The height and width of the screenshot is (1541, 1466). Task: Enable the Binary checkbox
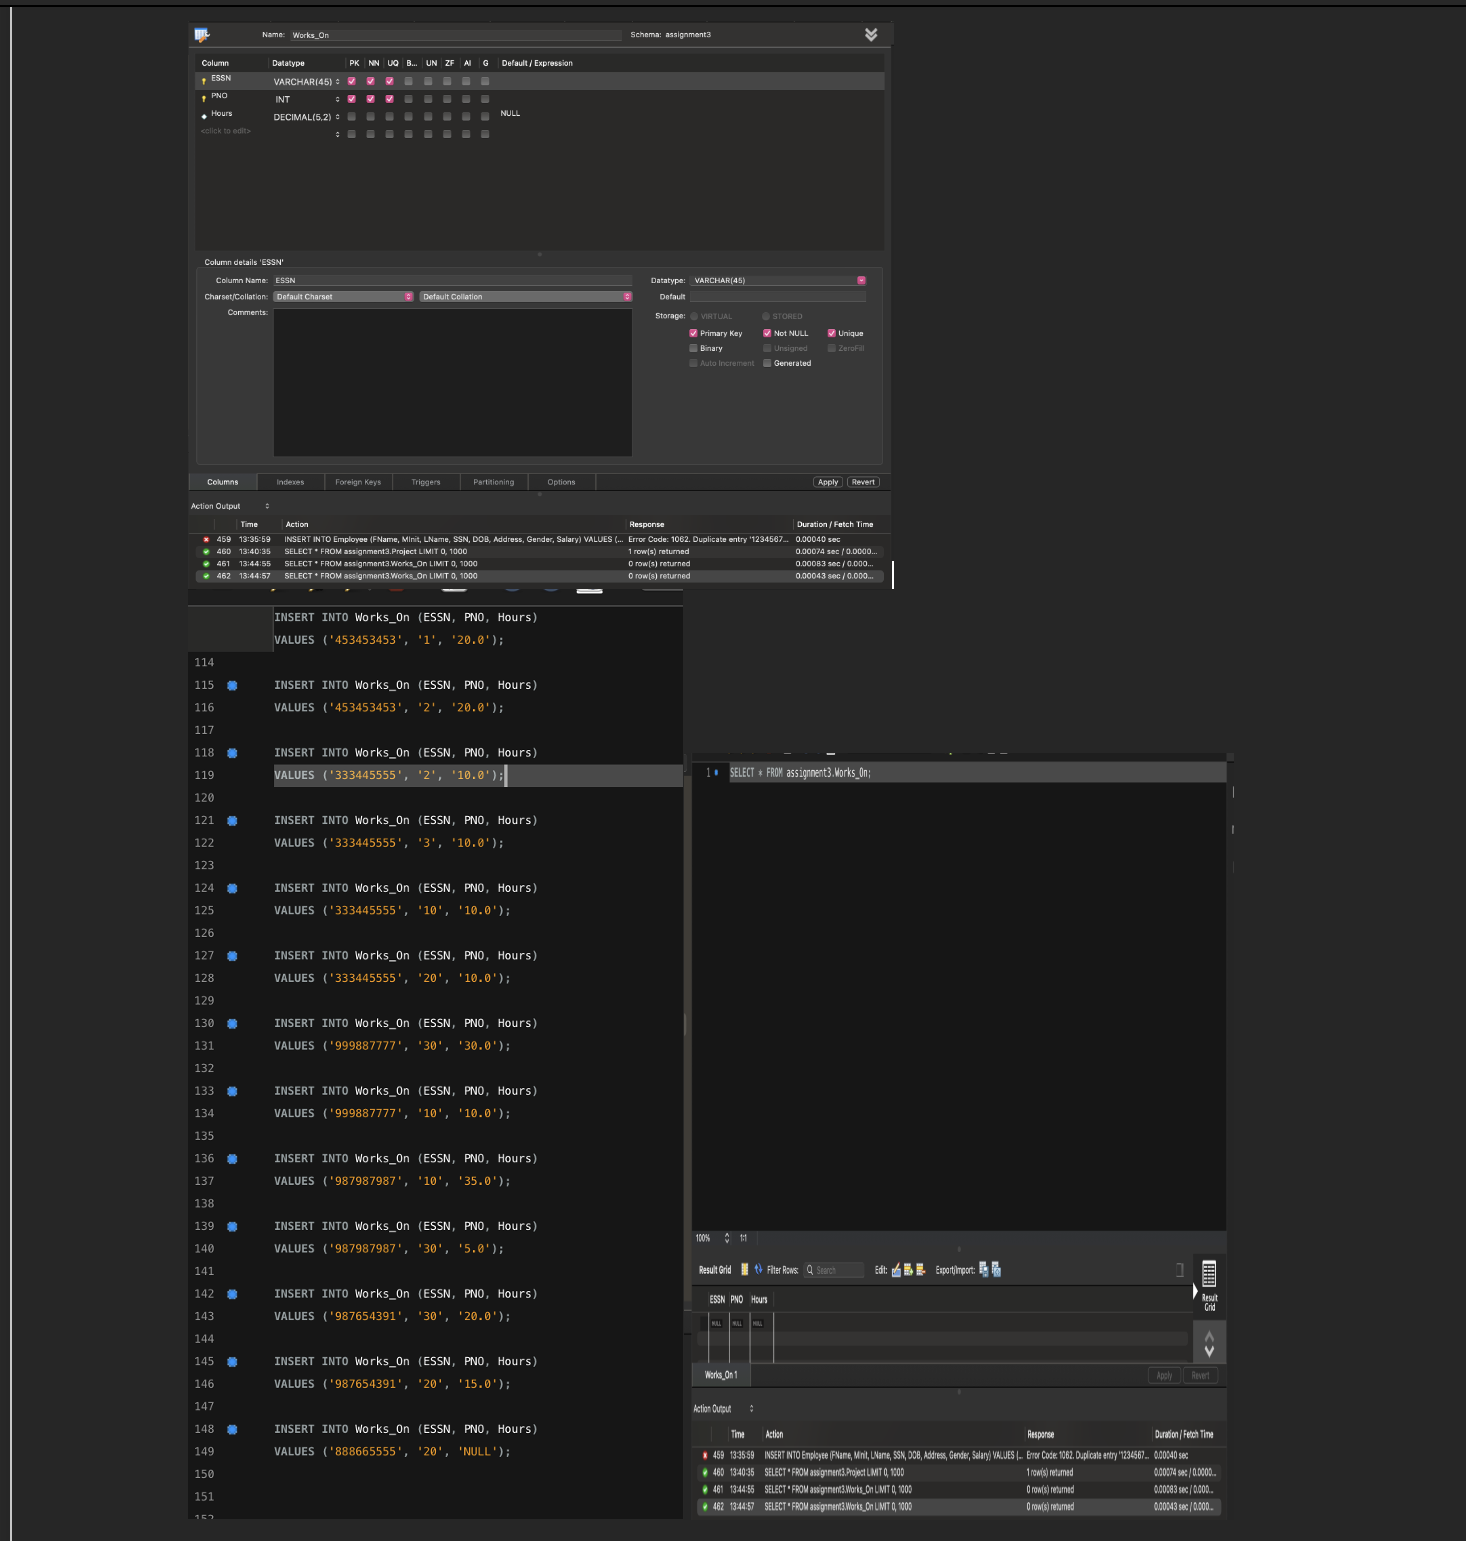[693, 348]
